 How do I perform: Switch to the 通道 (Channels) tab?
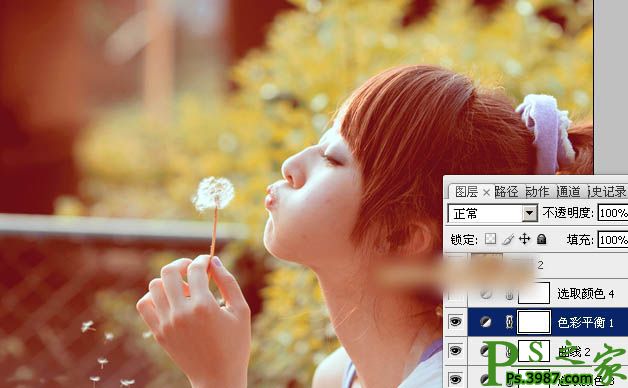[x=568, y=192]
